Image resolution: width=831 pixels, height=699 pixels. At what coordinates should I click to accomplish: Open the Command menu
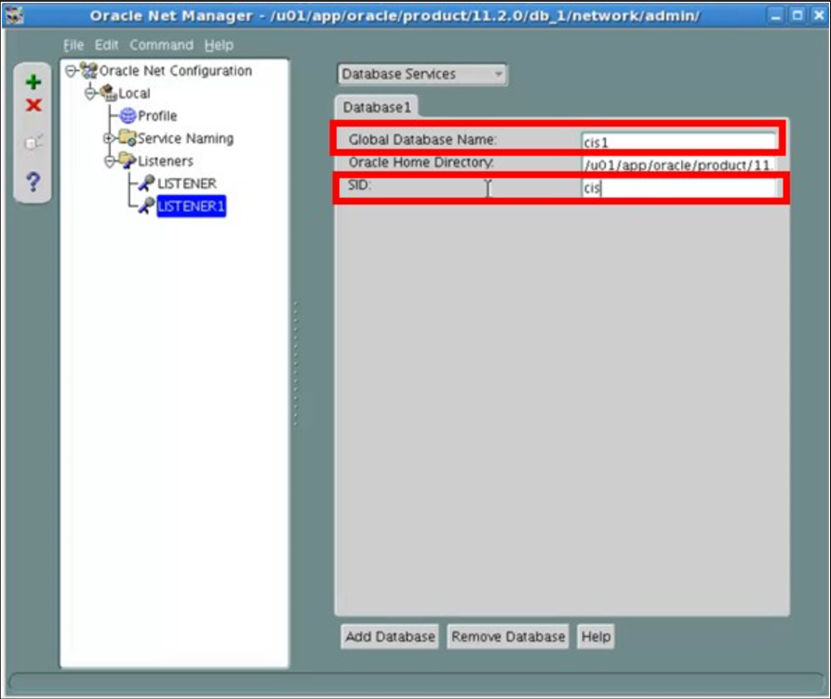coord(161,45)
